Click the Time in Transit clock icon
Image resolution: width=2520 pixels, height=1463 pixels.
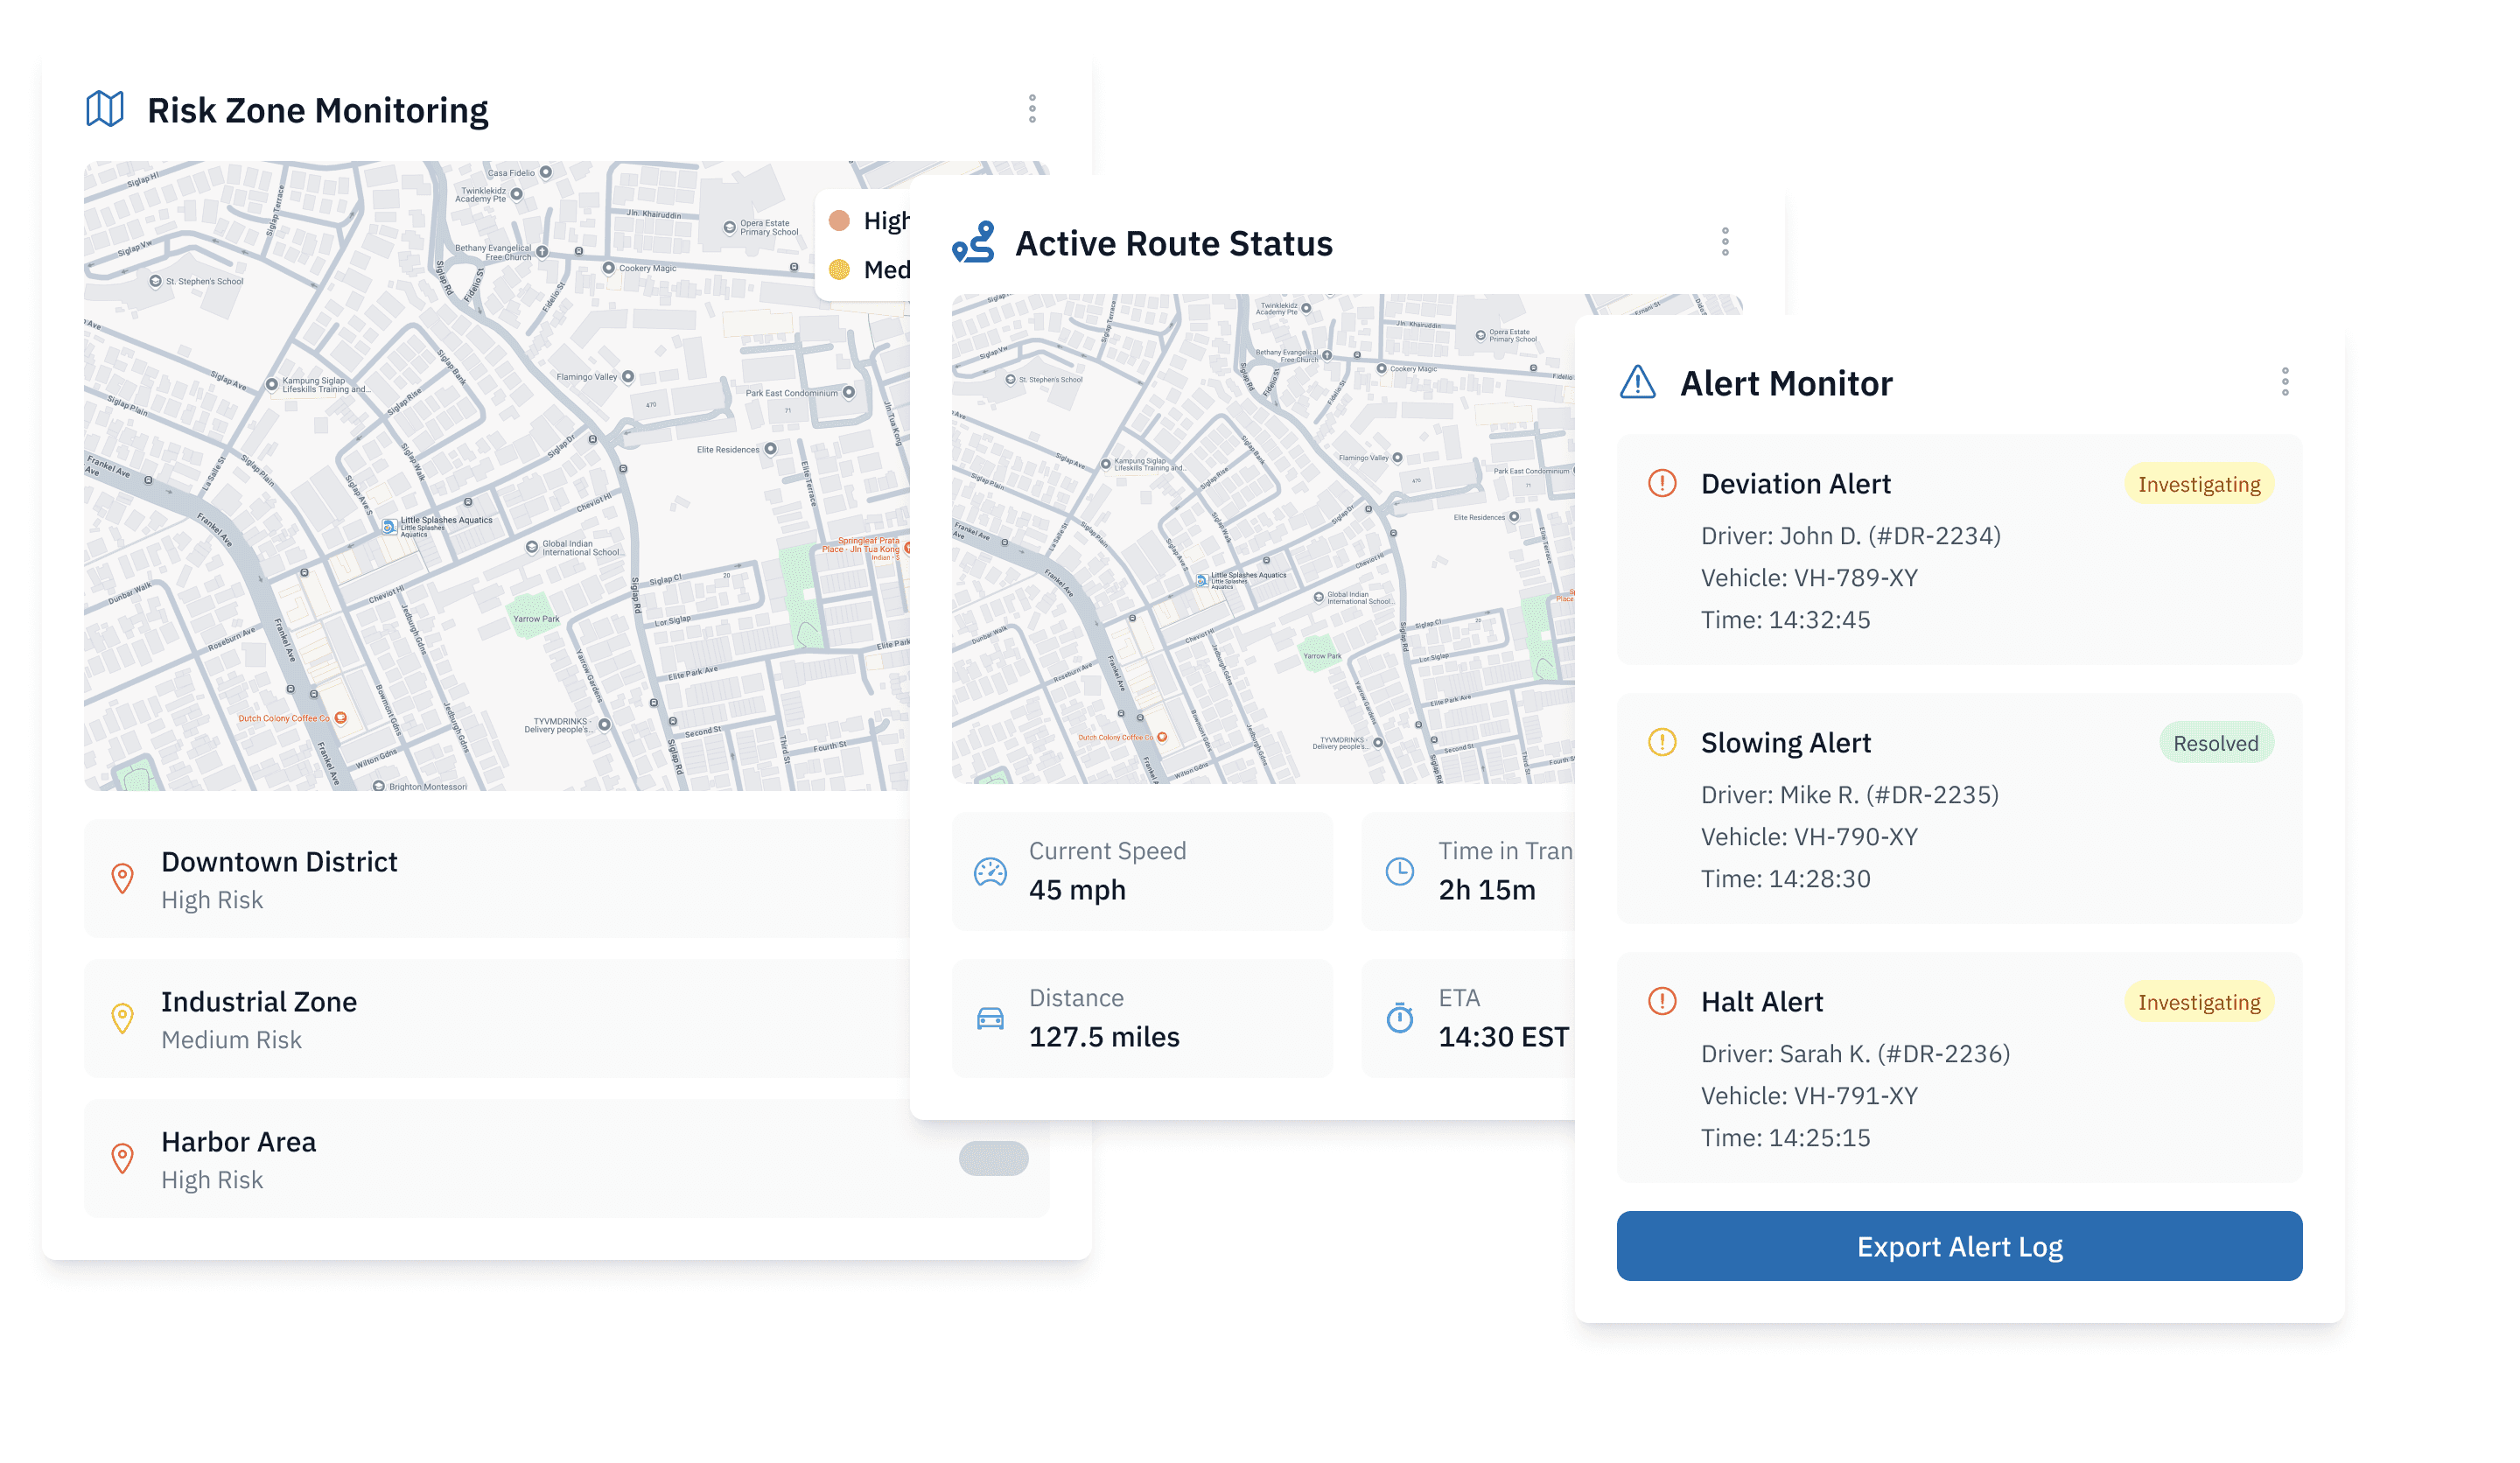[1400, 871]
